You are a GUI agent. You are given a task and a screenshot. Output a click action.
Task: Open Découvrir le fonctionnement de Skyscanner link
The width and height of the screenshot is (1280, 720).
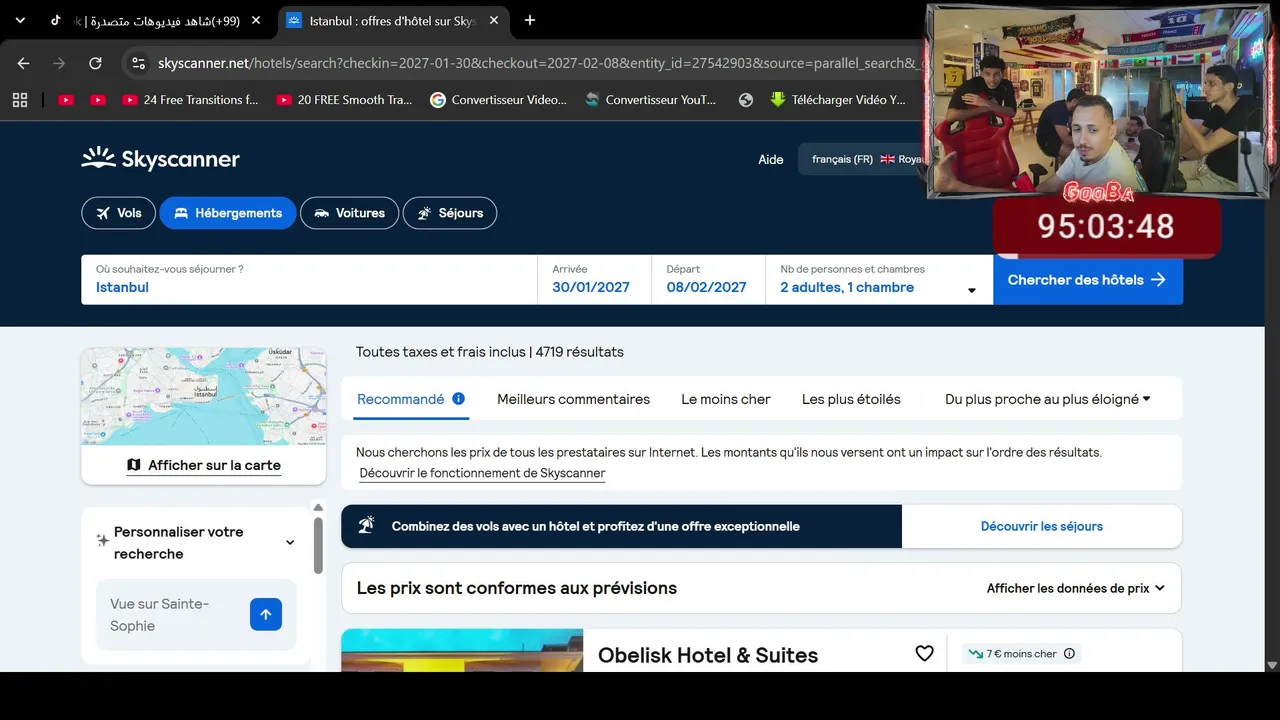(x=482, y=473)
